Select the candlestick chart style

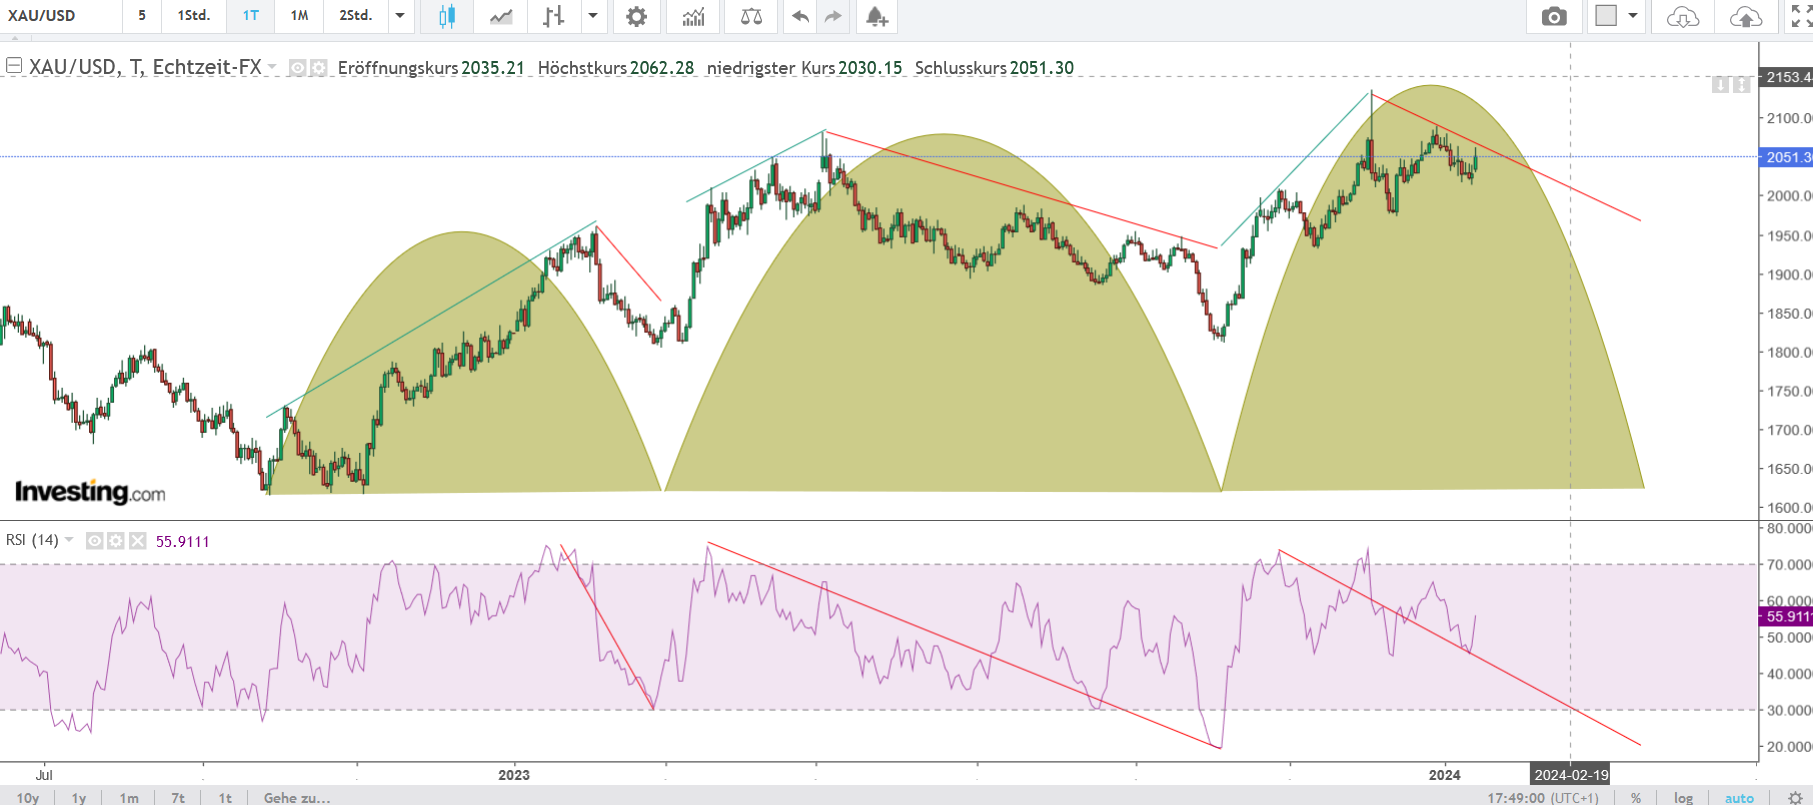point(447,16)
